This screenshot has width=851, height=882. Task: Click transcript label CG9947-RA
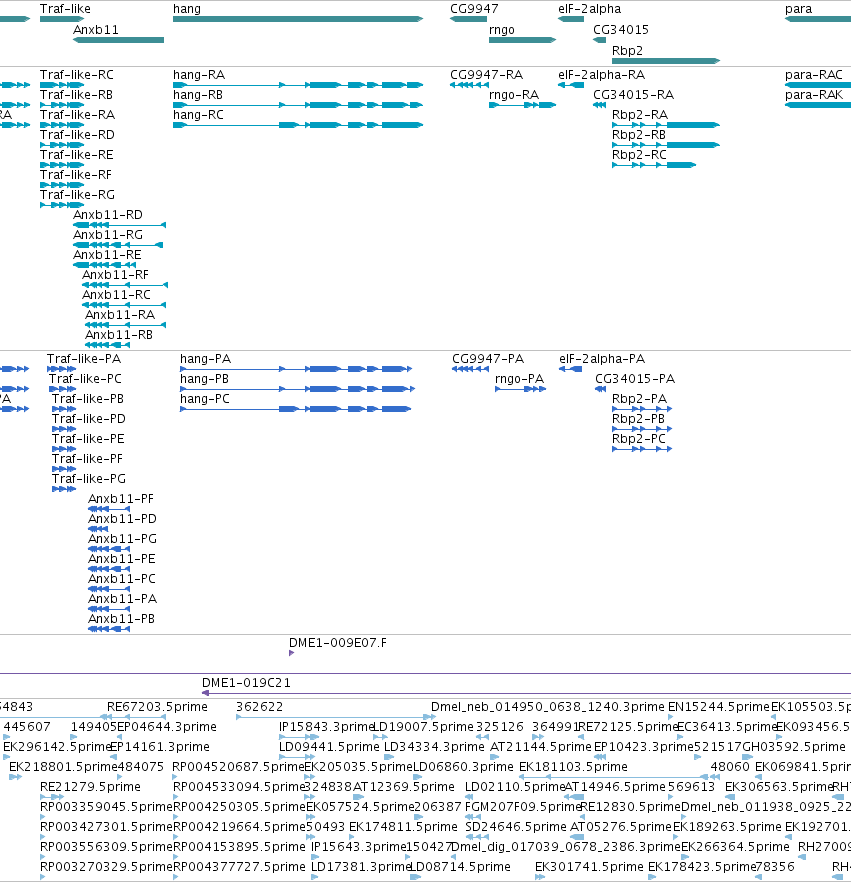click(487, 75)
